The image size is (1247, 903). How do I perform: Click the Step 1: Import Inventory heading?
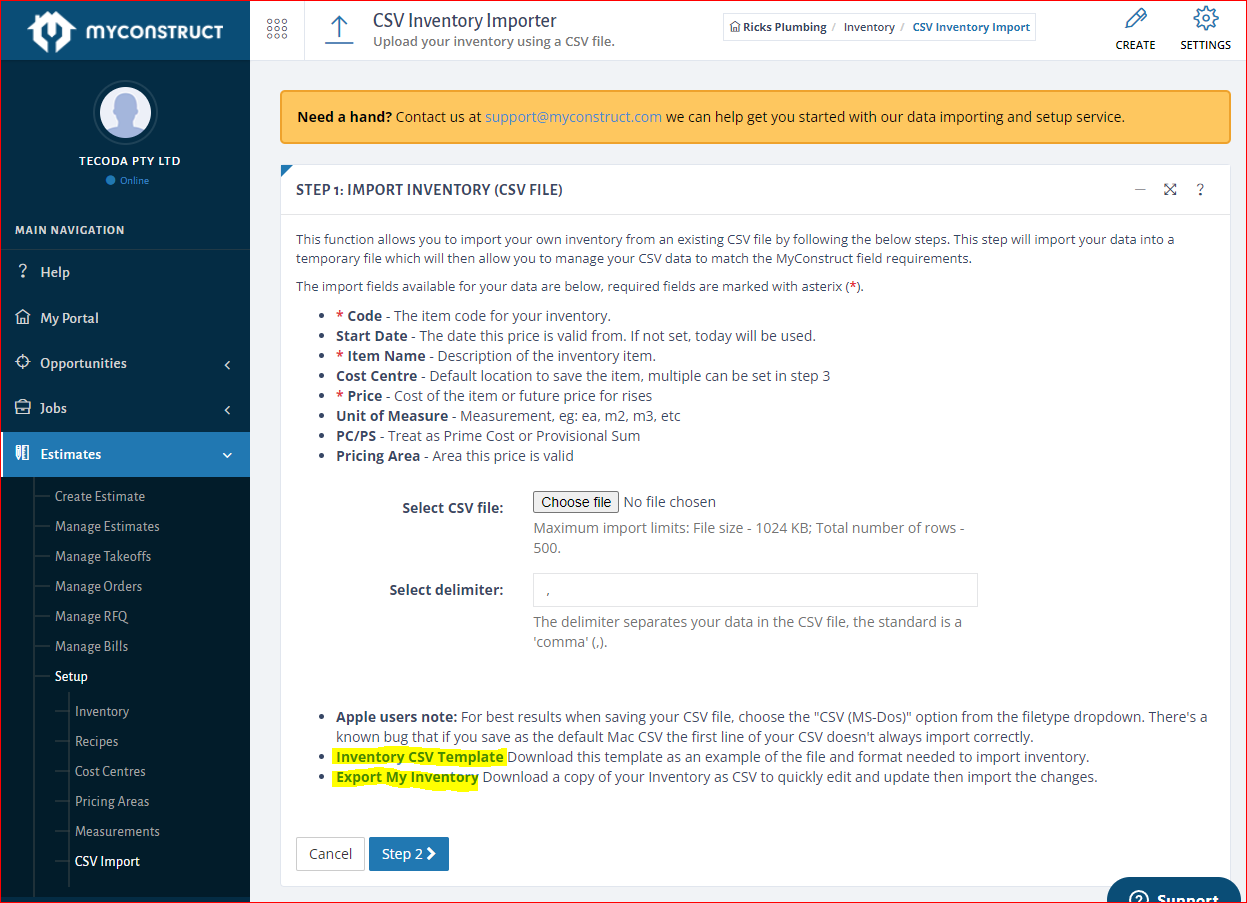click(429, 190)
